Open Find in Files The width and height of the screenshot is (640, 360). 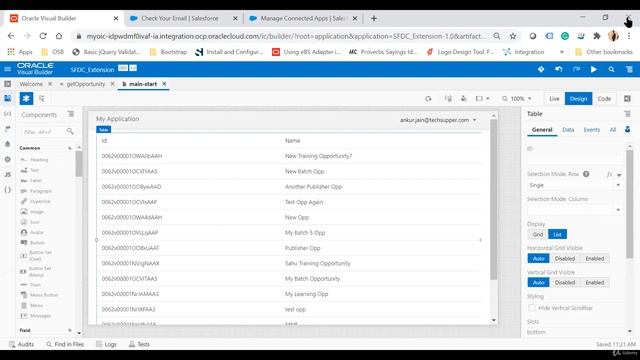65,344
